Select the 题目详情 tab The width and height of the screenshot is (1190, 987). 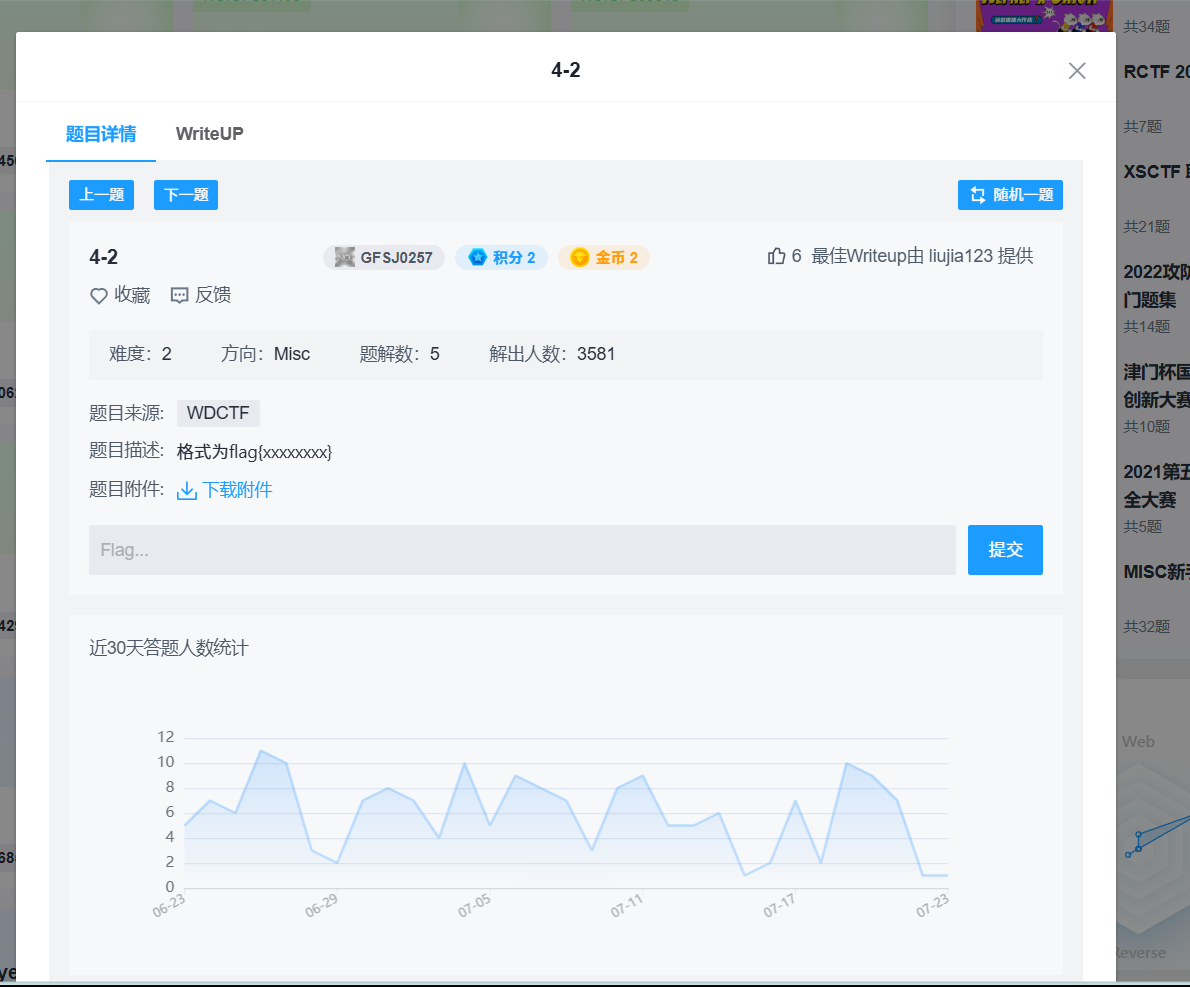coord(100,133)
